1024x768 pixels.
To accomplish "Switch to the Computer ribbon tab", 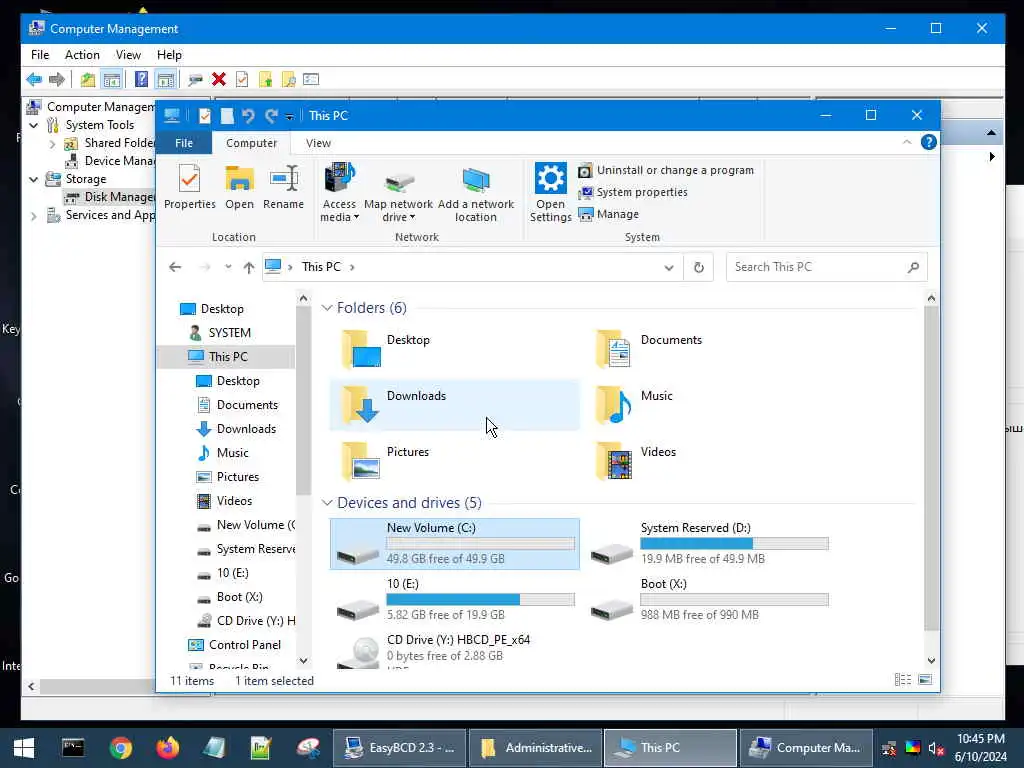I will point(251,143).
